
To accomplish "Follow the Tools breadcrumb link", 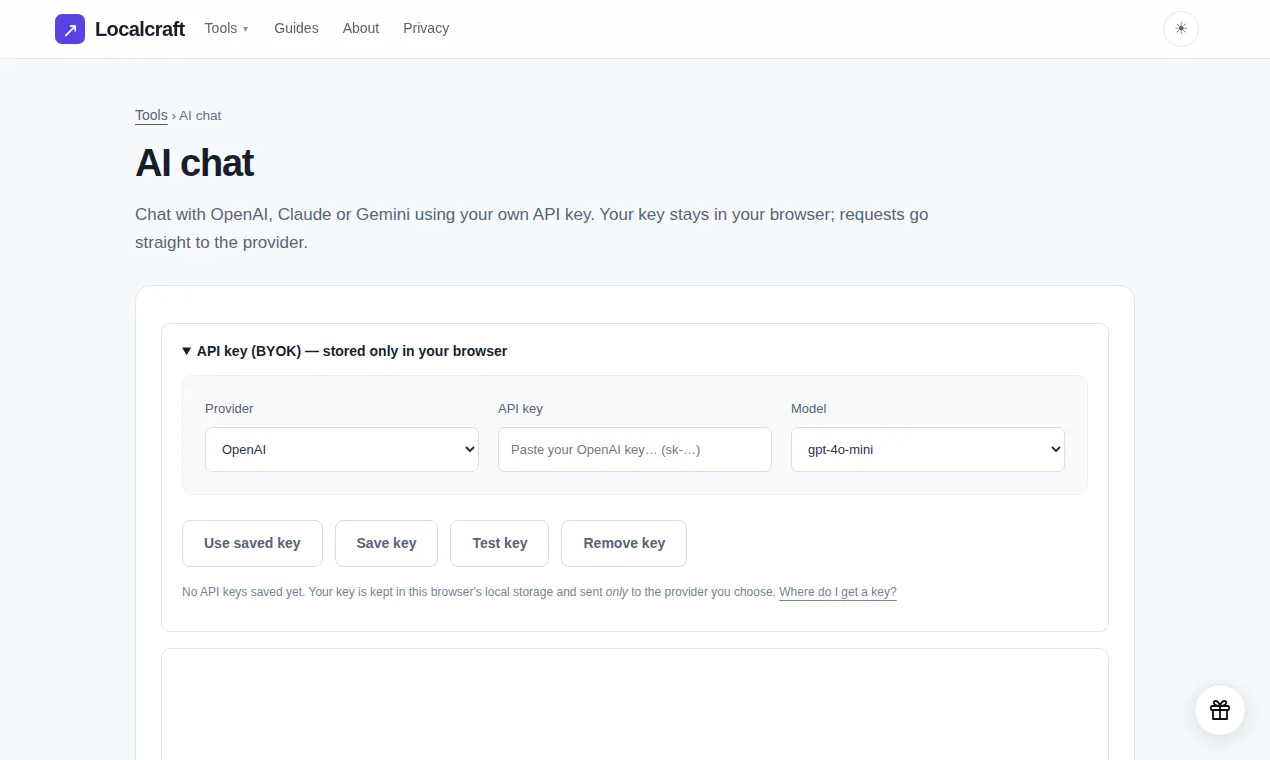I will (151, 115).
